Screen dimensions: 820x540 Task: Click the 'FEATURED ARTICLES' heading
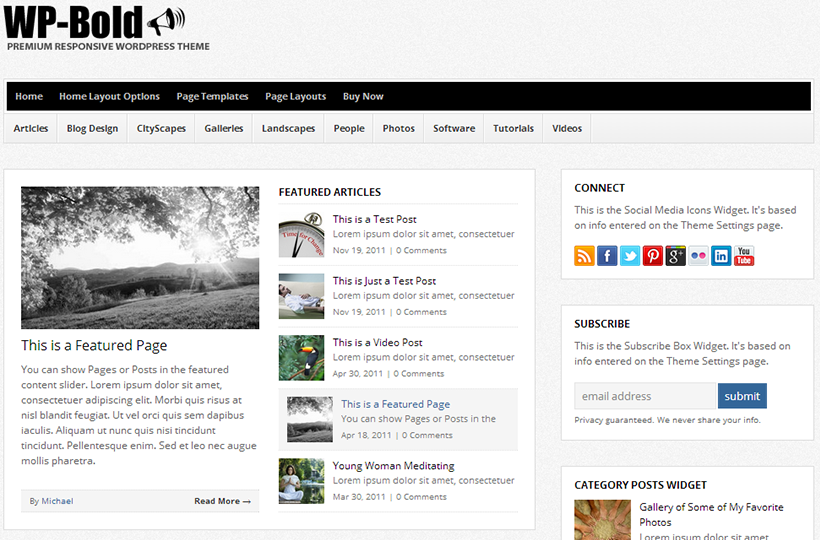point(330,192)
